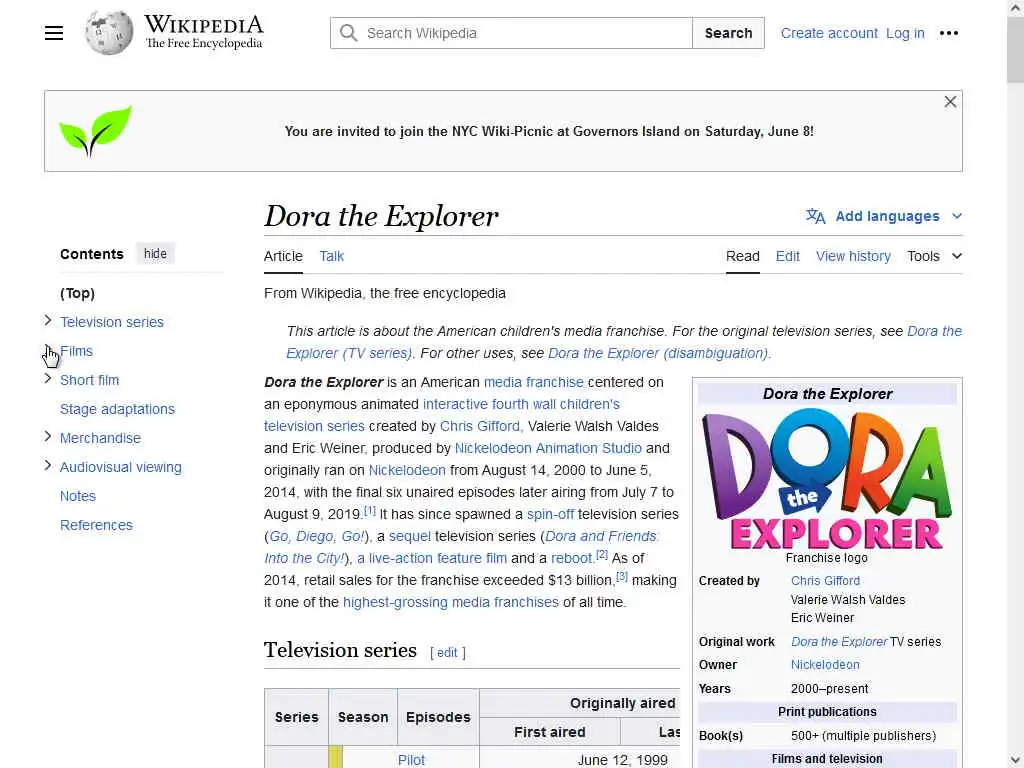Click the Create account link
Screen dimensions: 1024x768
pos(829,33)
